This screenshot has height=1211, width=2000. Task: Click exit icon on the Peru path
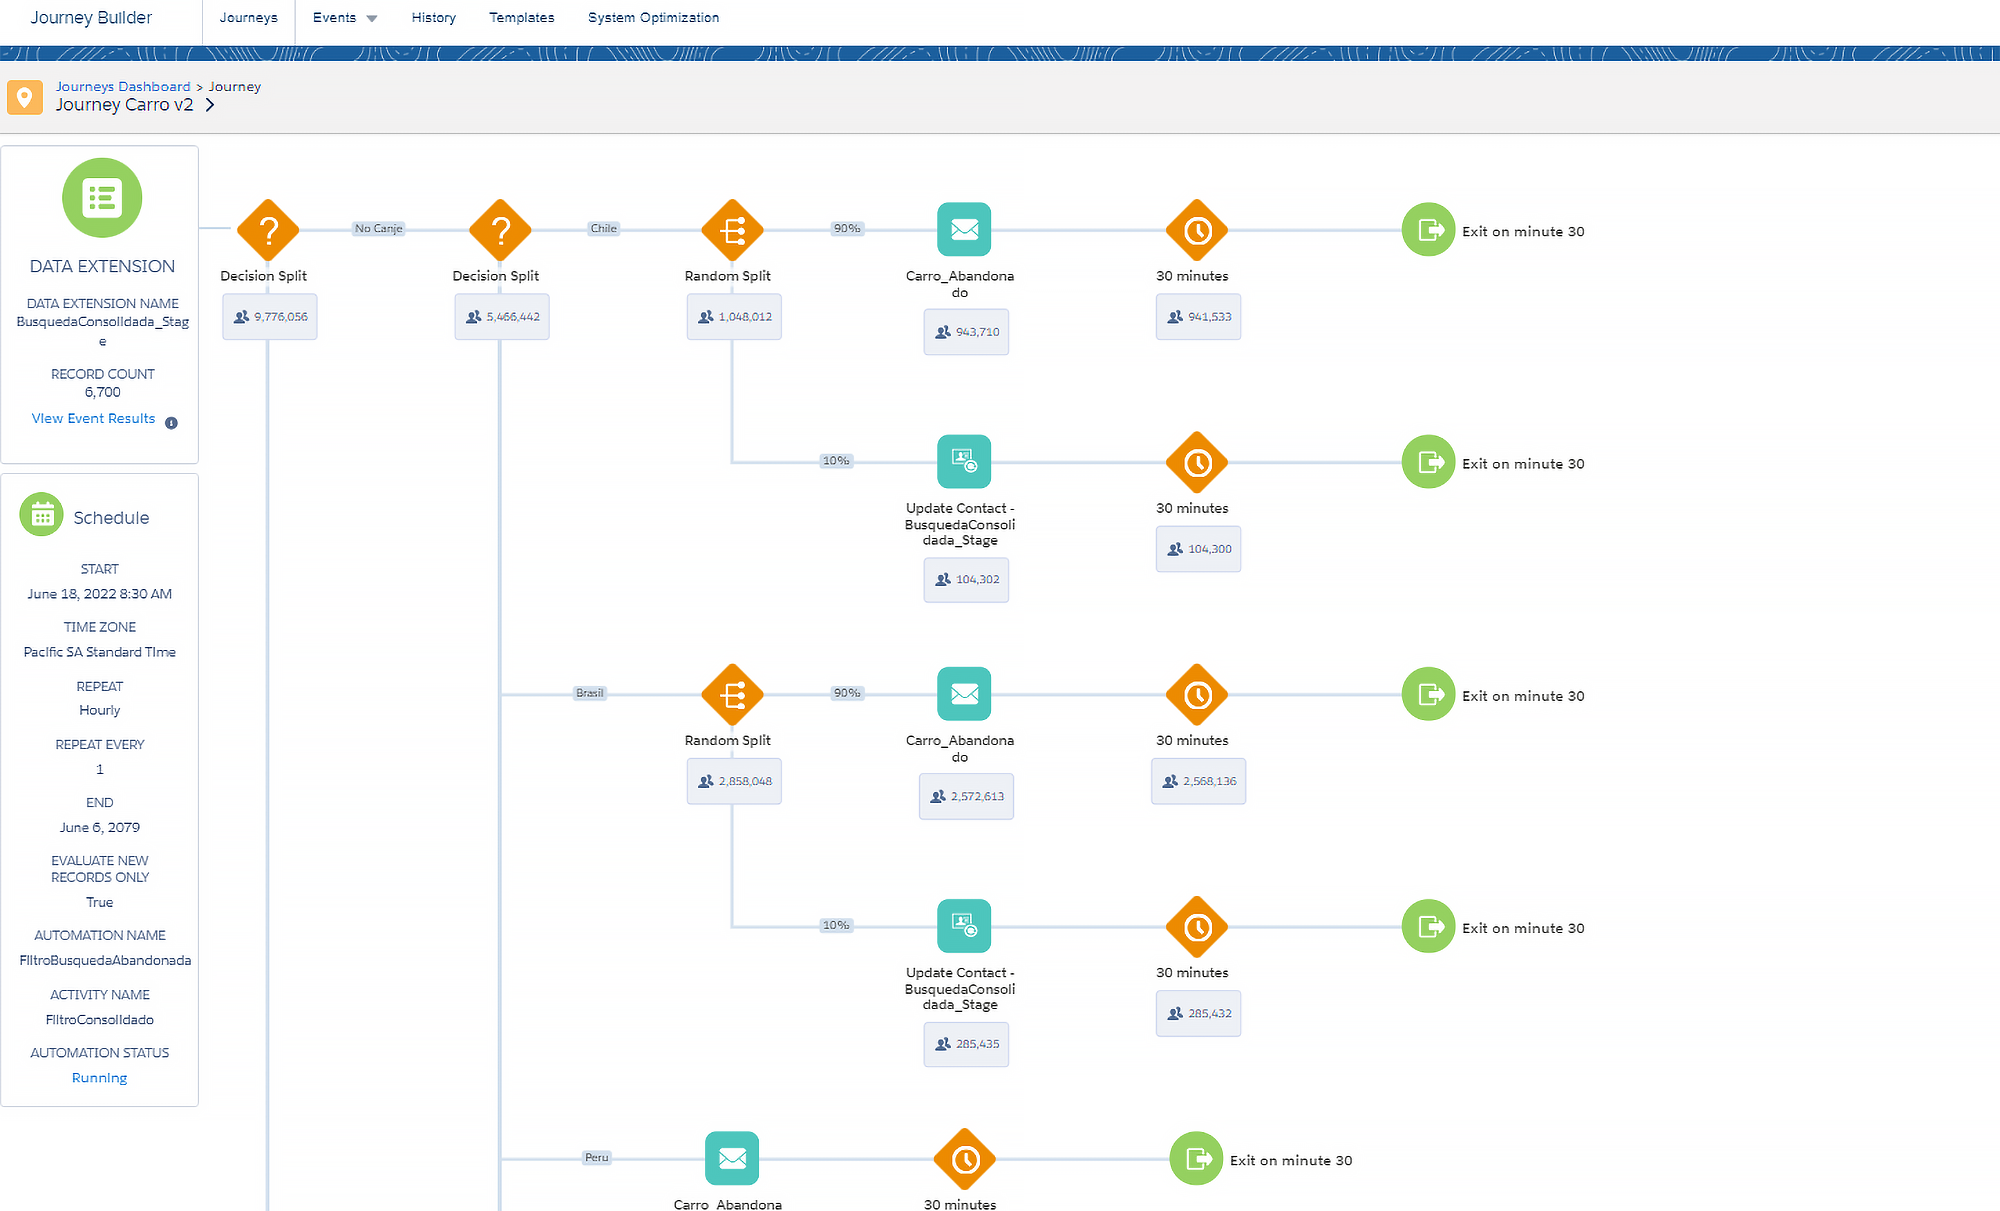tap(1196, 1158)
